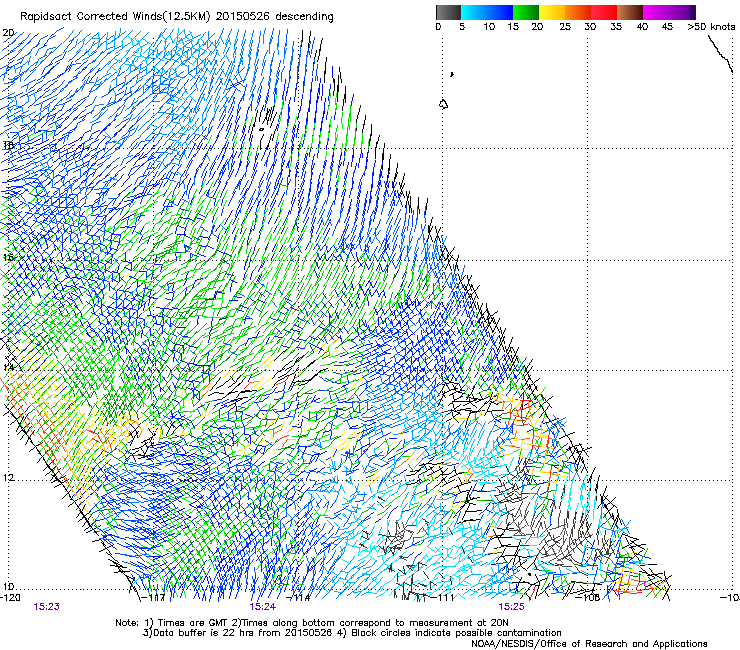Click the '-117' longitude label
The image size is (740, 650).
click(x=153, y=598)
